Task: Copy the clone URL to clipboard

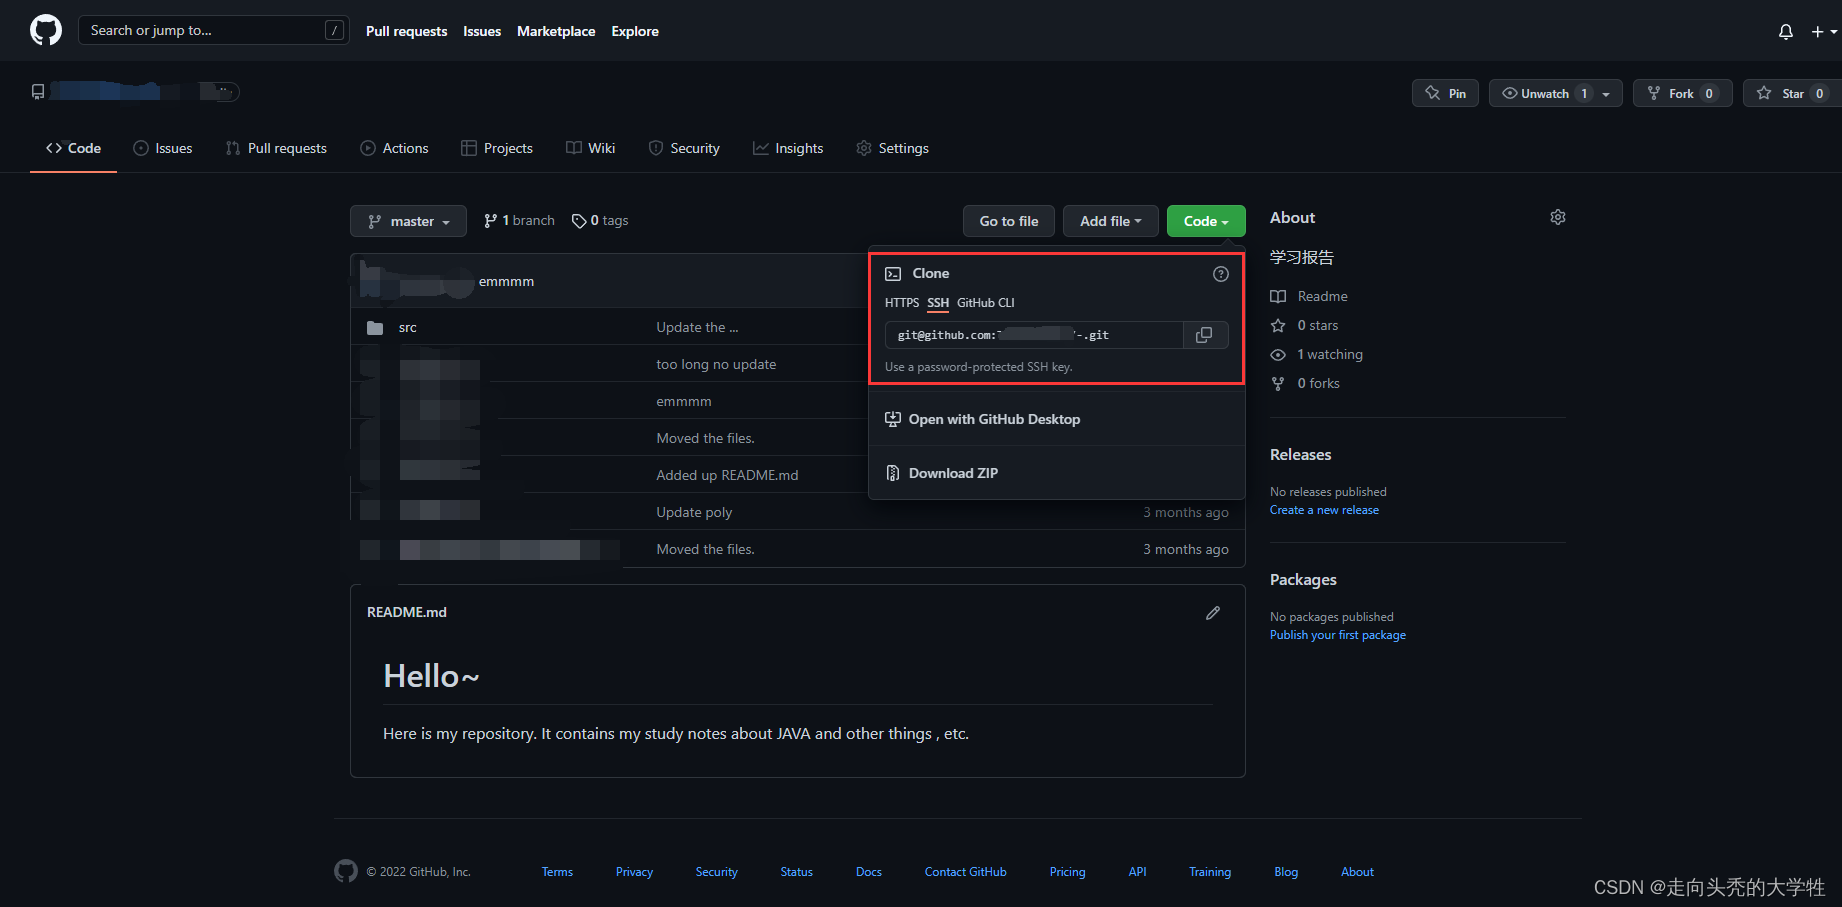Action: [1205, 335]
